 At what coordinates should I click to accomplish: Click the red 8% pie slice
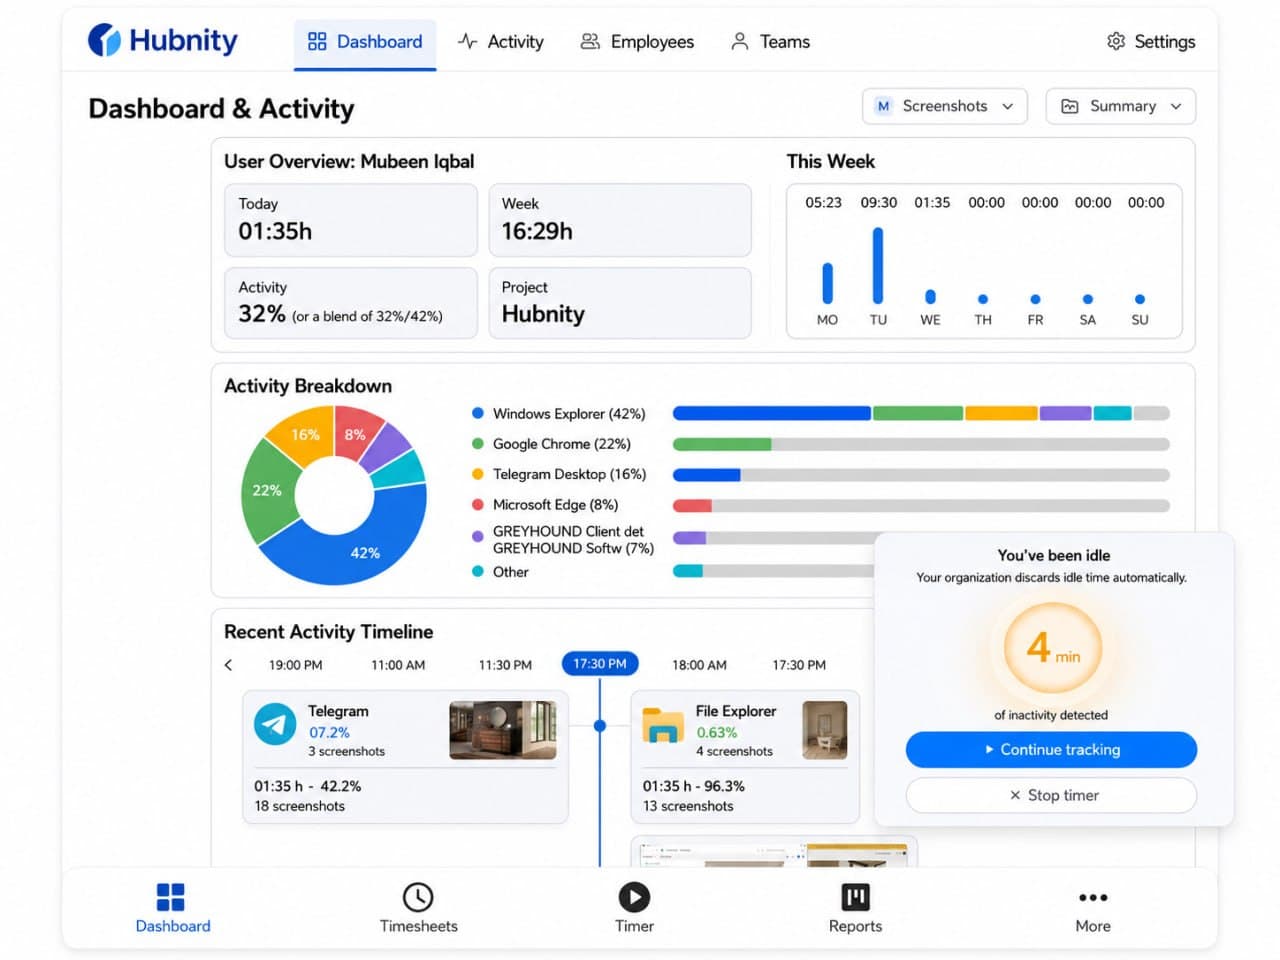pos(355,432)
